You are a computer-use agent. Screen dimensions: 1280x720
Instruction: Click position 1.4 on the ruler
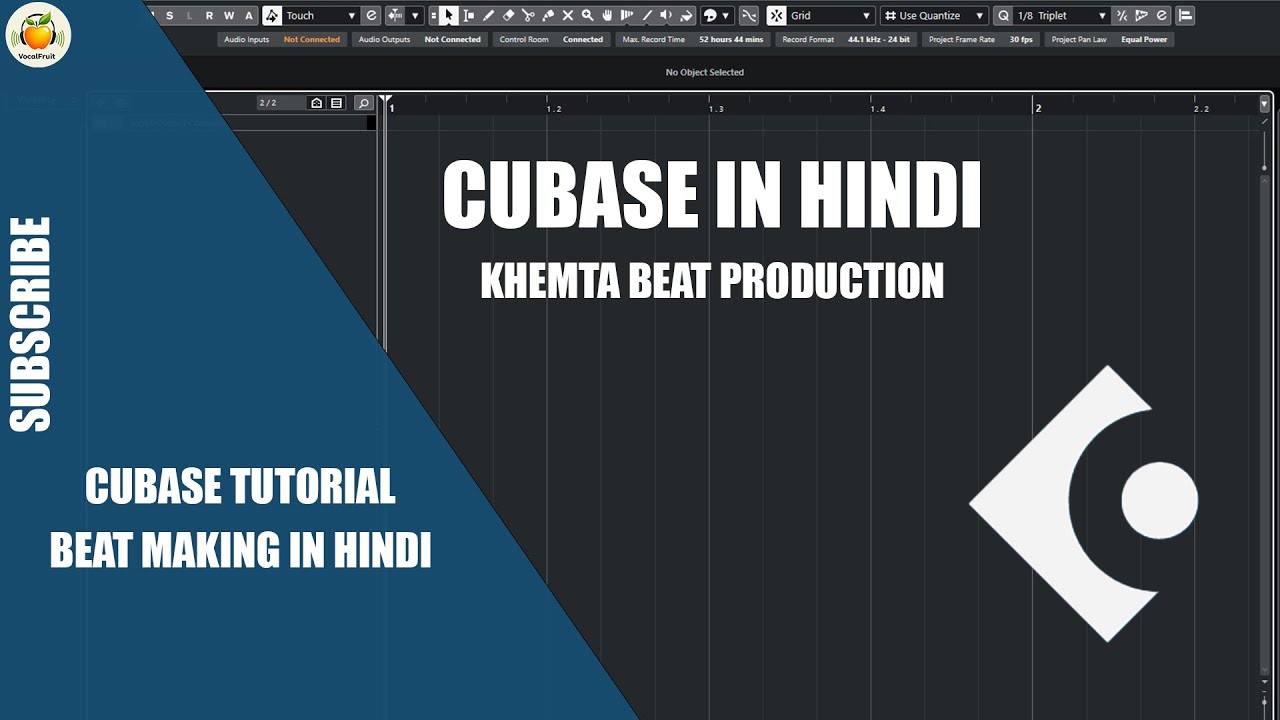tap(877, 108)
